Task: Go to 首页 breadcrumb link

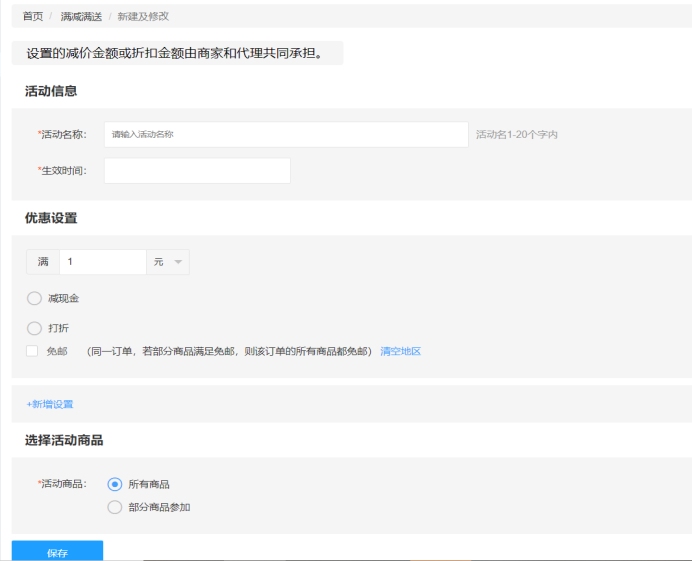Action: pyautogui.click(x=33, y=16)
